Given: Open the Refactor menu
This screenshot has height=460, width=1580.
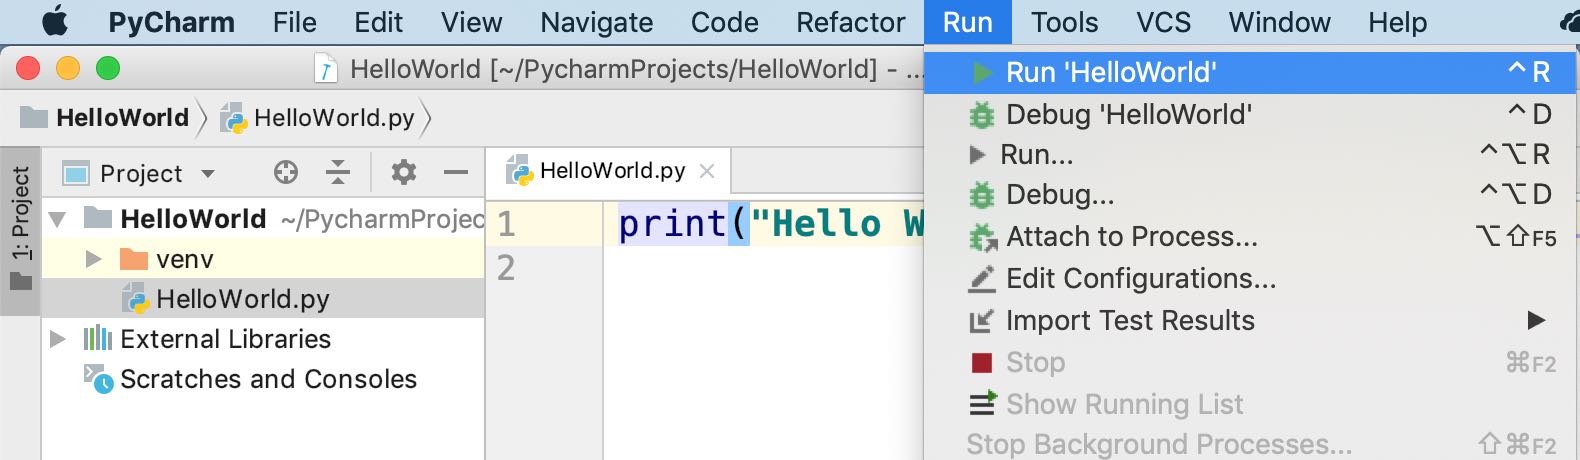Looking at the screenshot, I should coord(850,22).
